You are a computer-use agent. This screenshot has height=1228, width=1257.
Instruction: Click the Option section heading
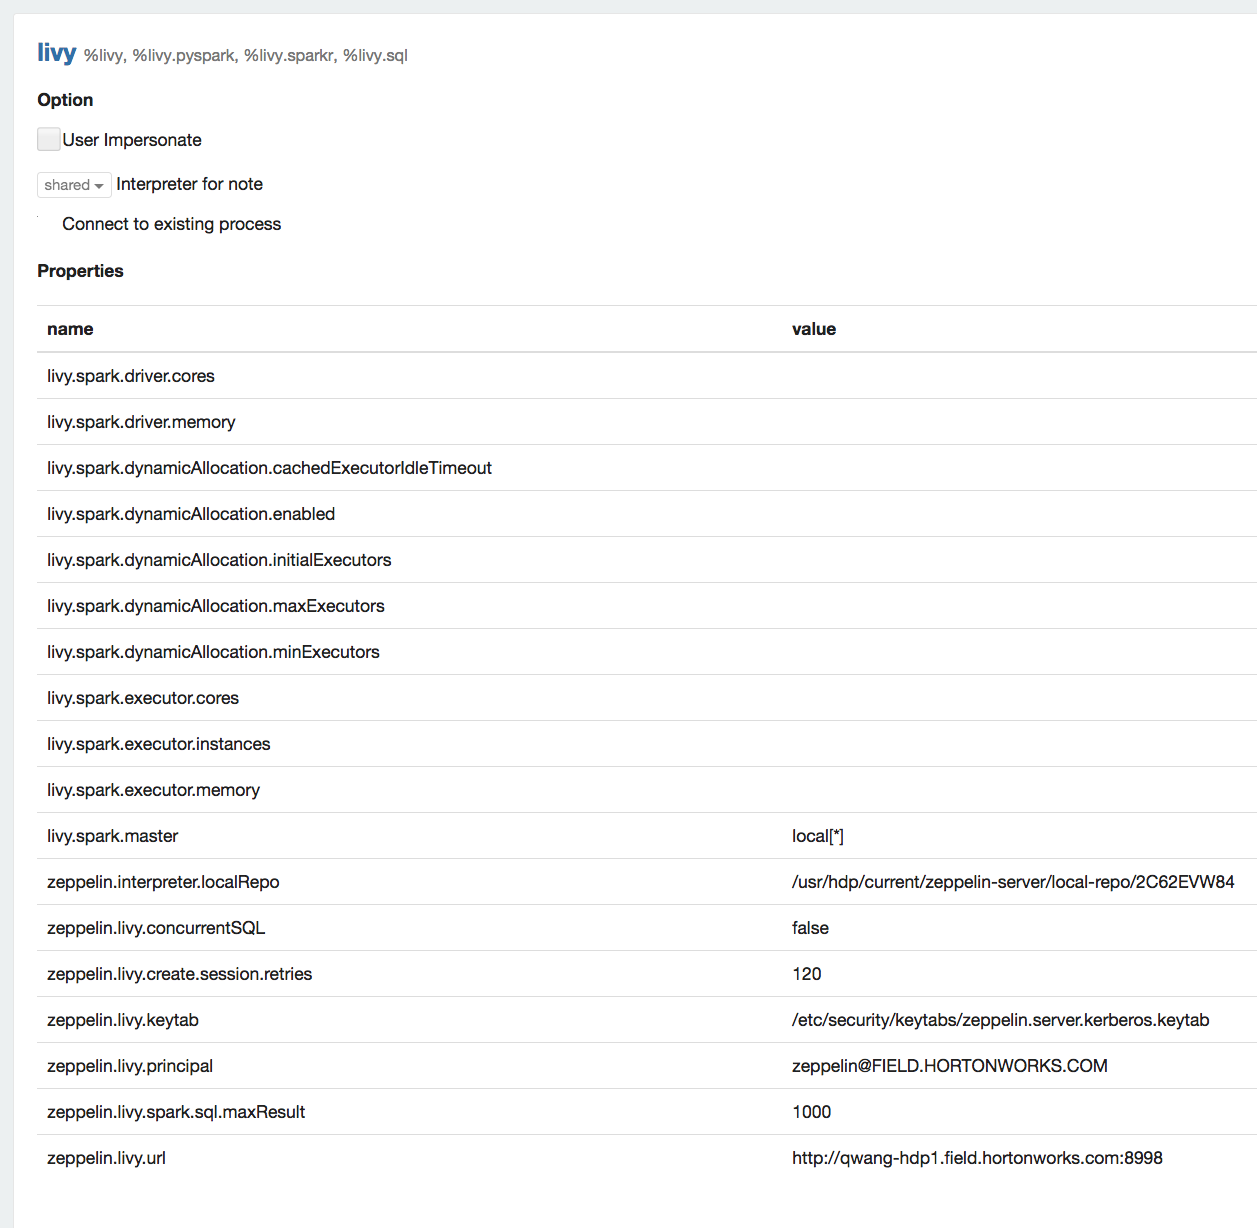65,100
